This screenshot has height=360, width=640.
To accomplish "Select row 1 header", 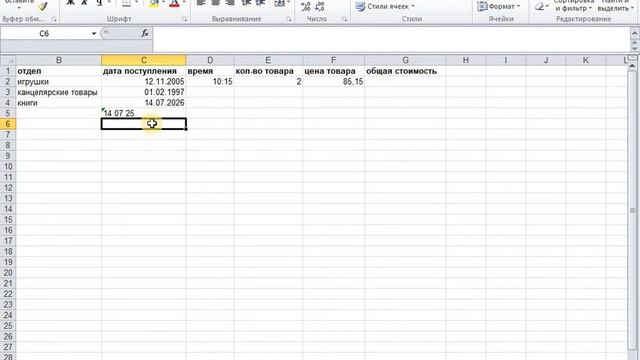I will [8, 71].
